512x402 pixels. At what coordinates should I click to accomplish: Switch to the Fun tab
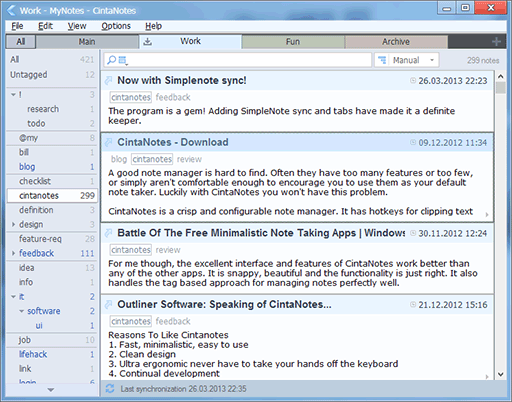pyautogui.click(x=293, y=42)
